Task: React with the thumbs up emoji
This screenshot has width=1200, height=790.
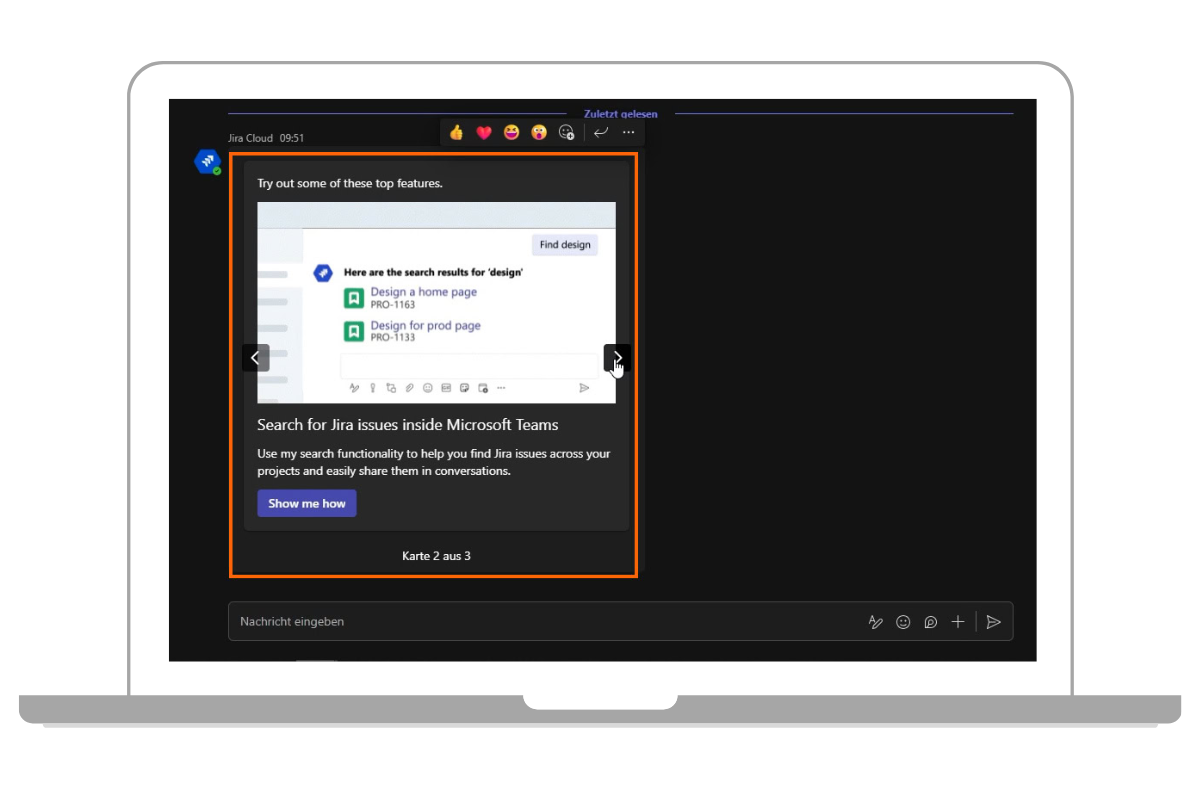Action: [x=456, y=132]
